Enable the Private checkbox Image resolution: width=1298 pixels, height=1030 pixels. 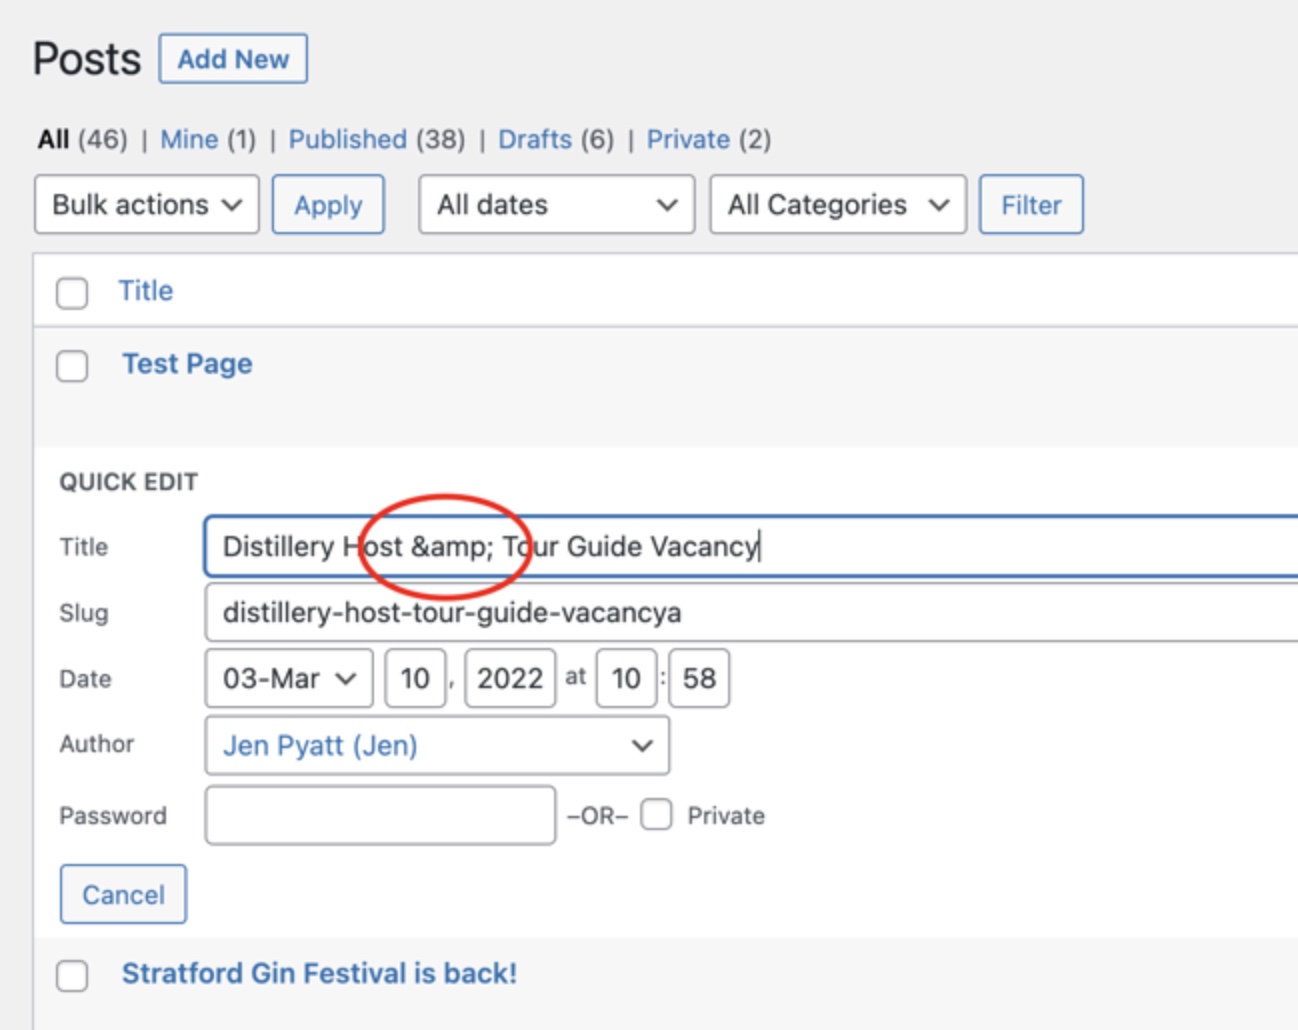[657, 815]
